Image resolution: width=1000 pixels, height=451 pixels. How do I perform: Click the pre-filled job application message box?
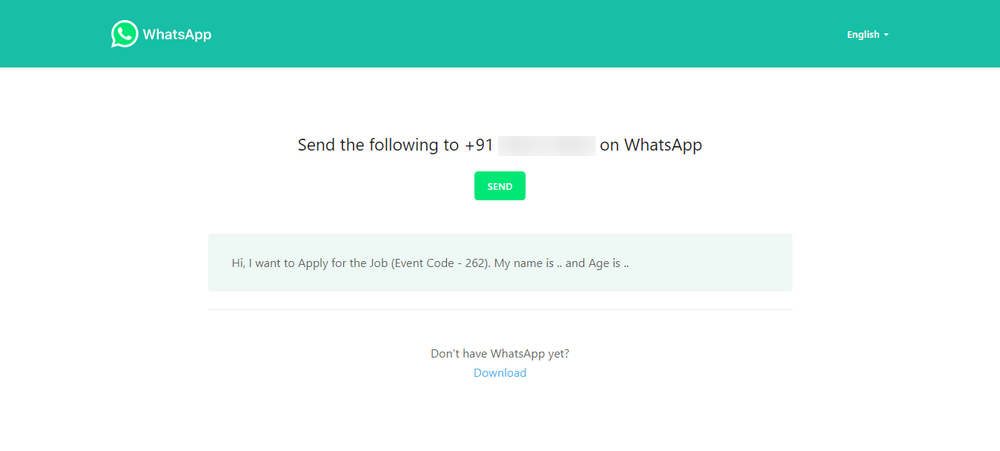(x=500, y=262)
